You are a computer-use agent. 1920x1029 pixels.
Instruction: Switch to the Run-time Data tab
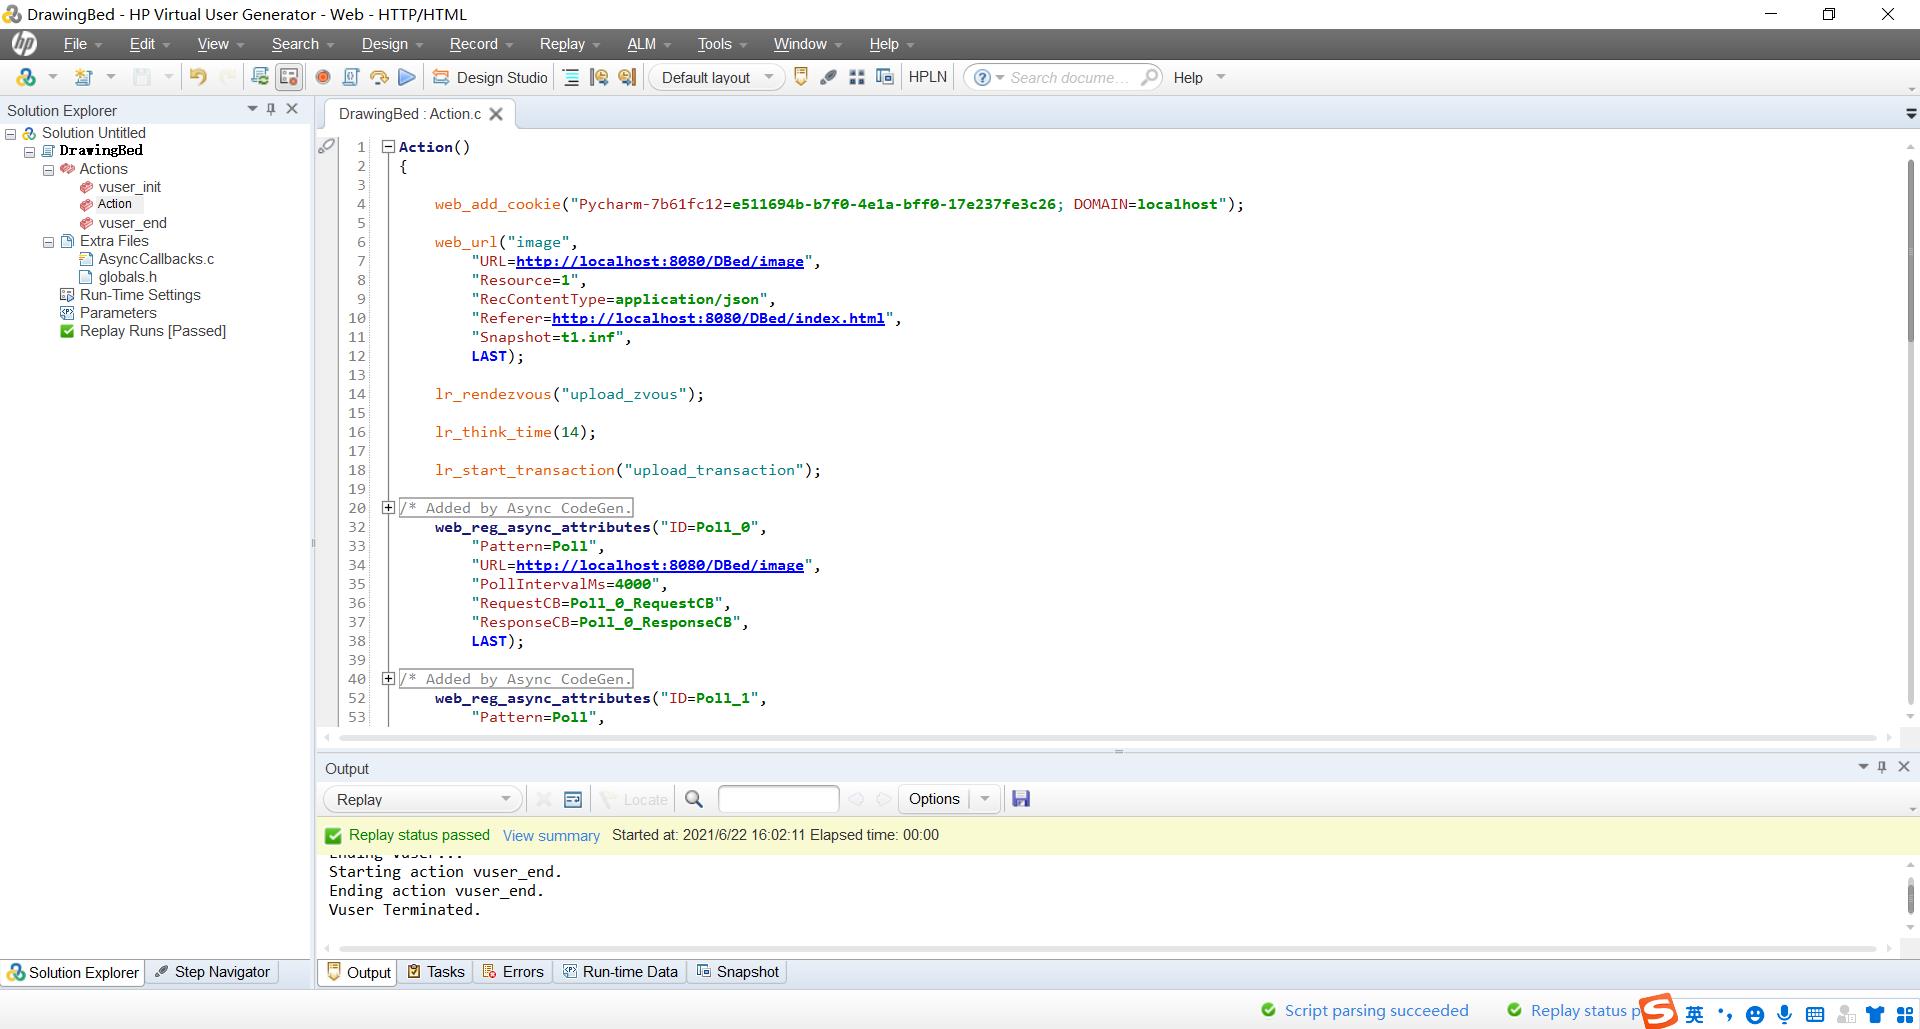tap(620, 972)
